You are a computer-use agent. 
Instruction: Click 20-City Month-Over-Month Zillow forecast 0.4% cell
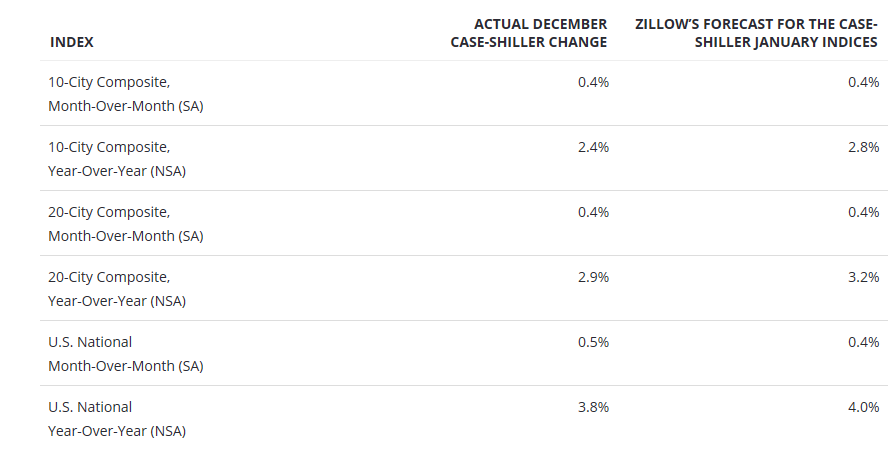[863, 212]
